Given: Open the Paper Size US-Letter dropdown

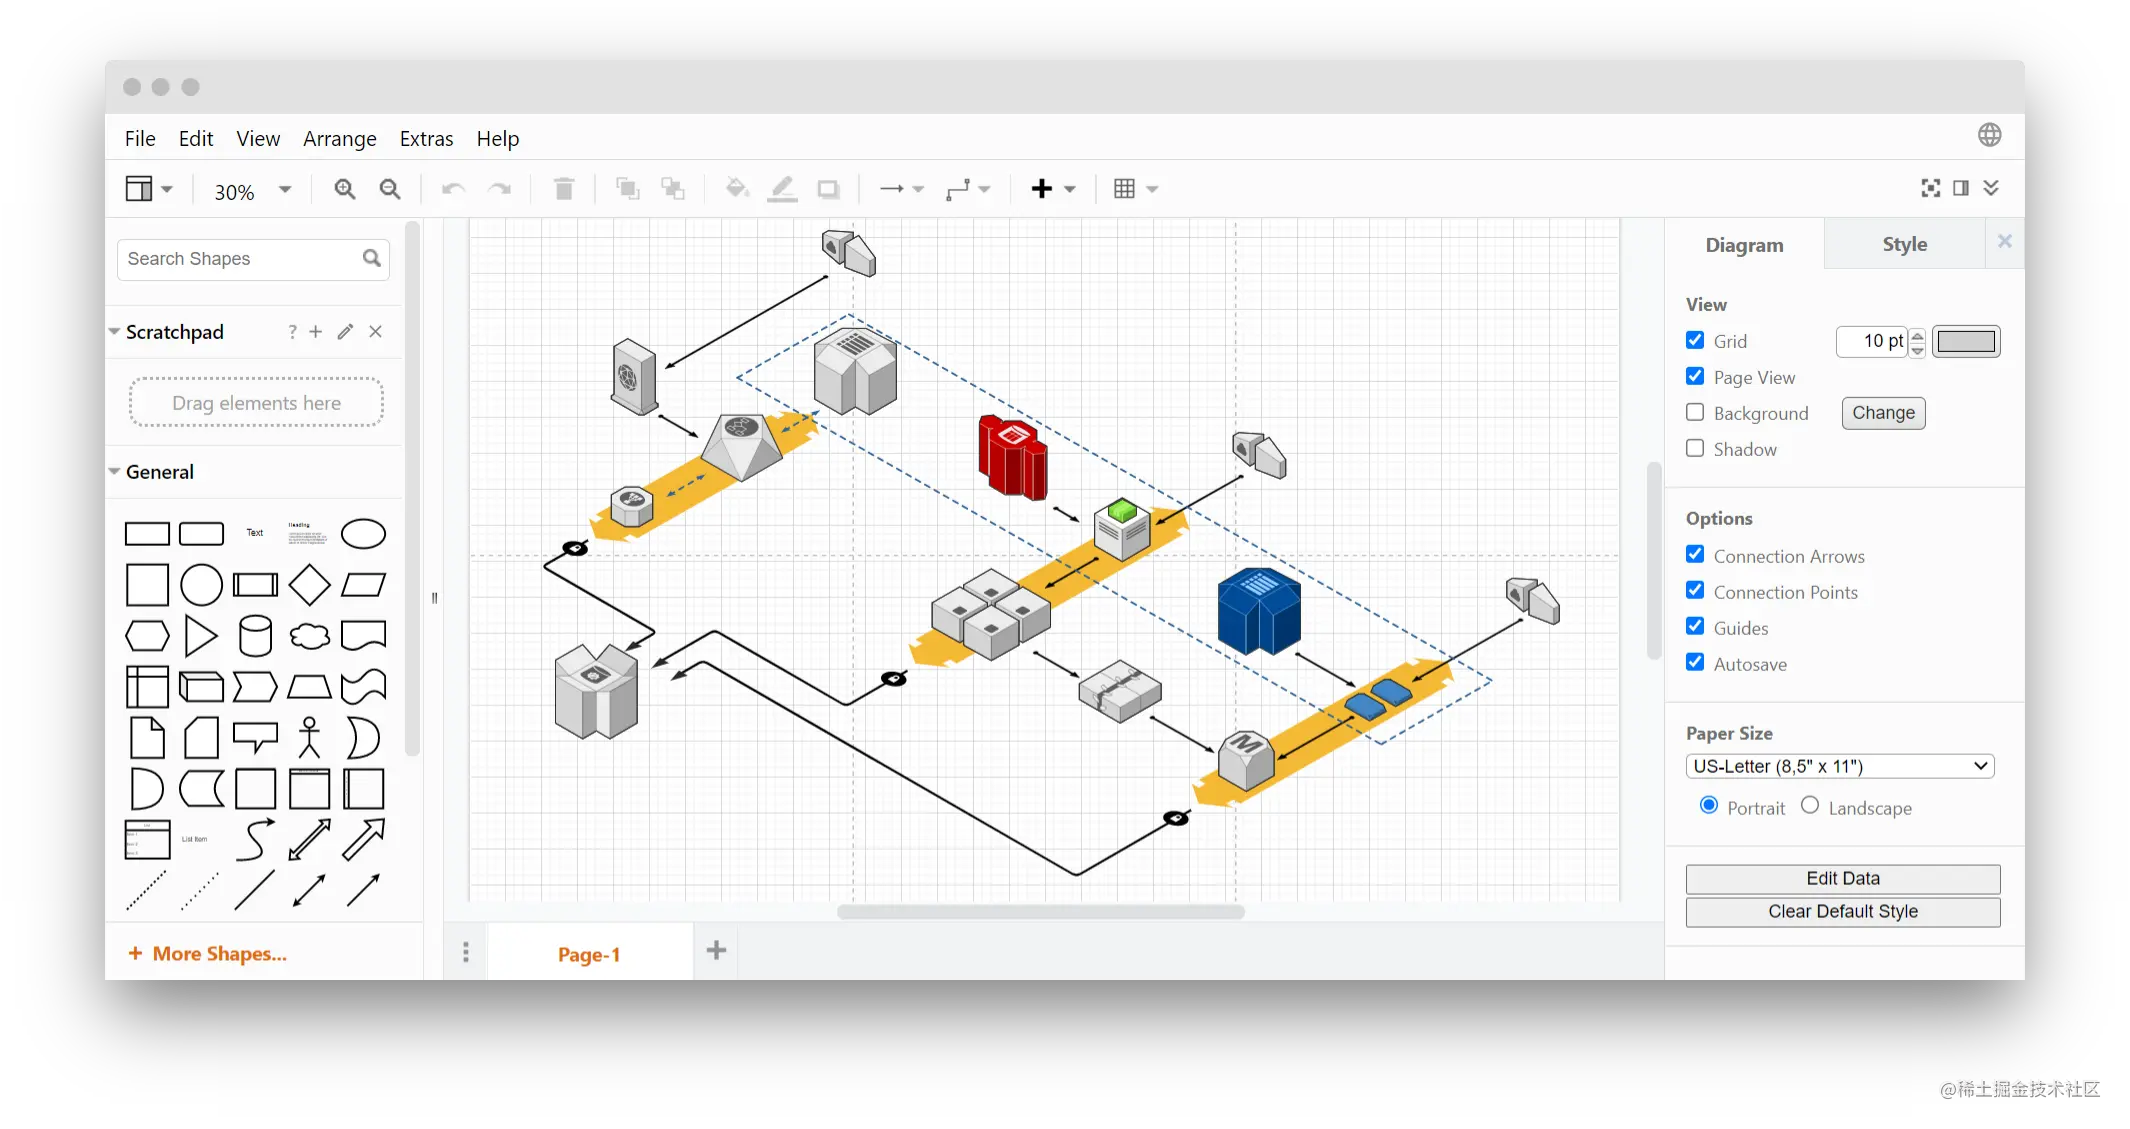Looking at the screenshot, I should point(1840,766).
